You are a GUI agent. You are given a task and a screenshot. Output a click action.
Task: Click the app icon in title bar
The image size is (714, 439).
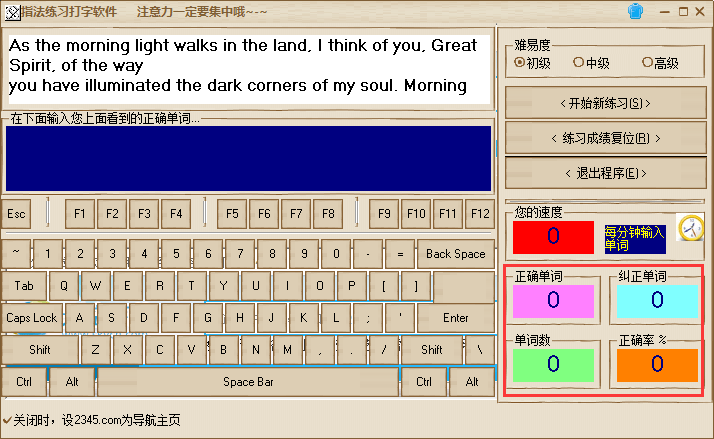pyautogui.click(x=13, y=12)
